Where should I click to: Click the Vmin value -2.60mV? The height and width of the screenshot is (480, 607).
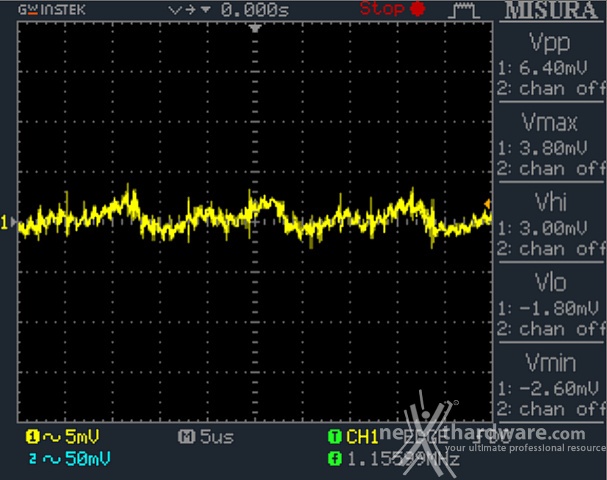coord(559,388)
